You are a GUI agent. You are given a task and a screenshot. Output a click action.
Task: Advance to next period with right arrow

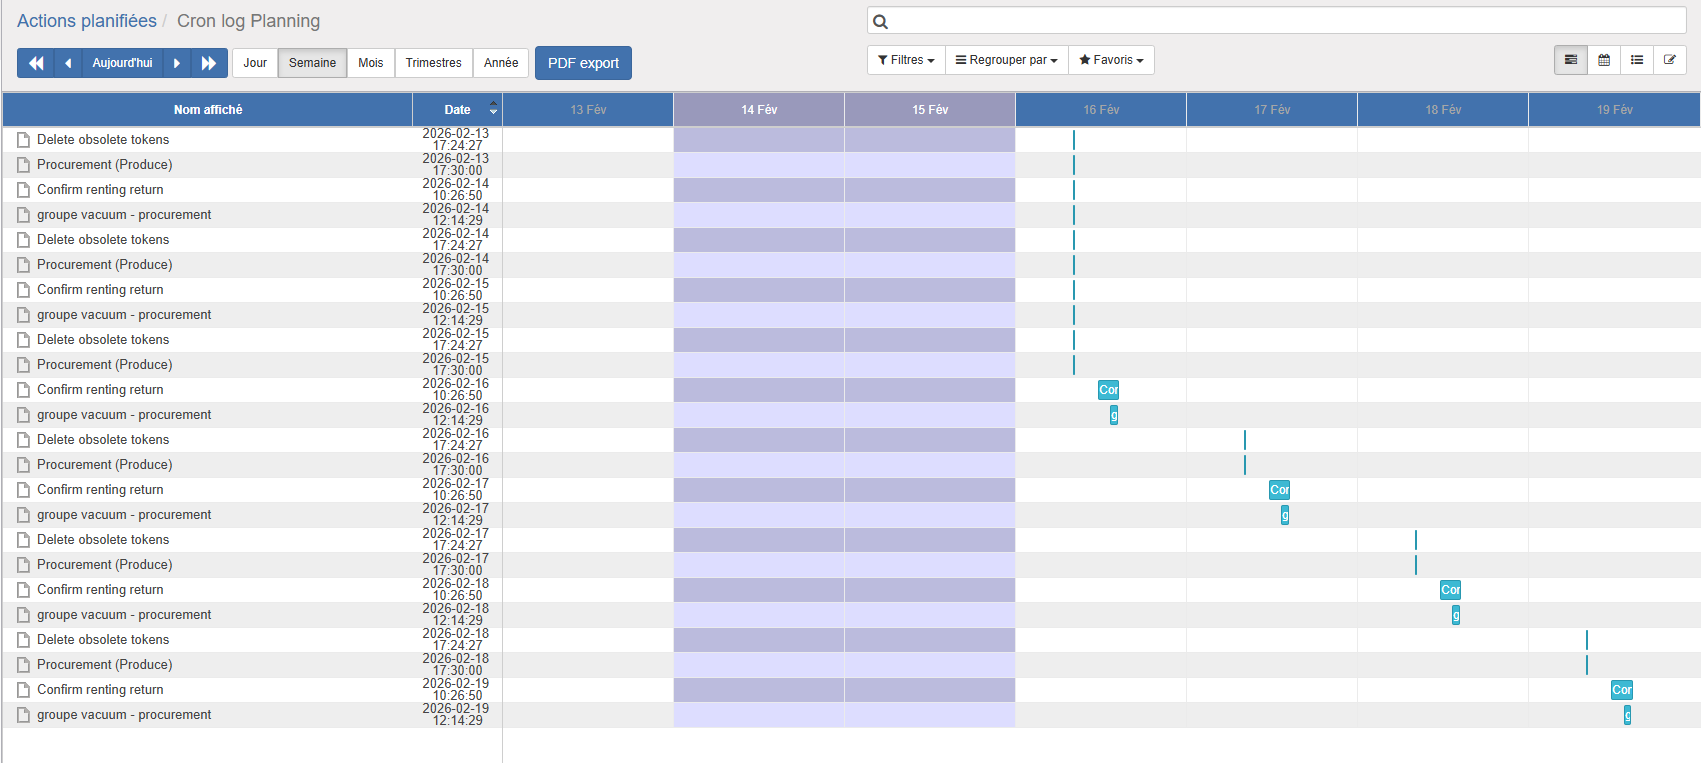(x=177, y=63)
